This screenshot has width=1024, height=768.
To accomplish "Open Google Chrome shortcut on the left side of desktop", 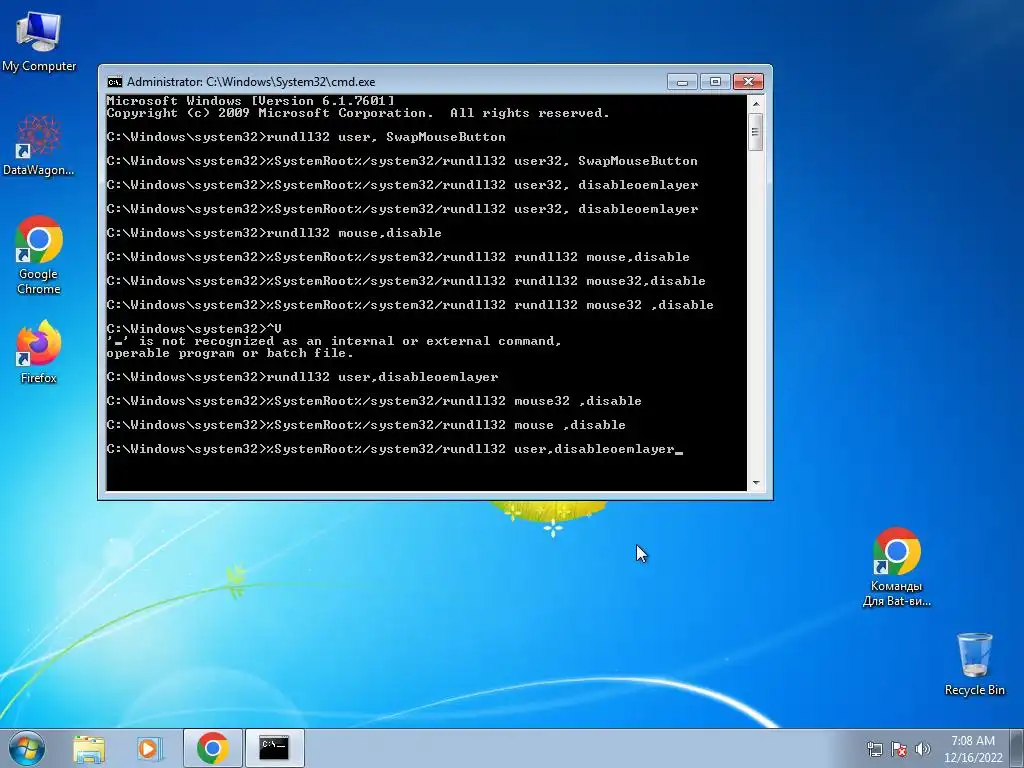I will (39, 255).
